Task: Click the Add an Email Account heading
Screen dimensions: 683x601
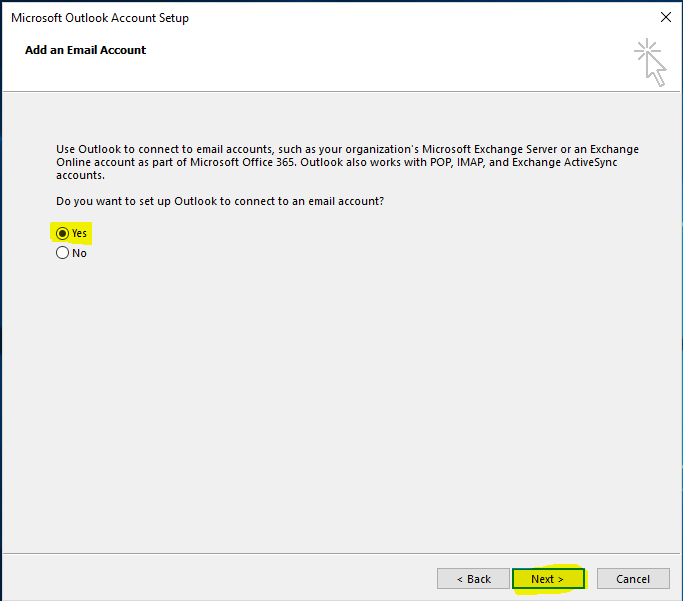Action: click(x=86, y=50)
